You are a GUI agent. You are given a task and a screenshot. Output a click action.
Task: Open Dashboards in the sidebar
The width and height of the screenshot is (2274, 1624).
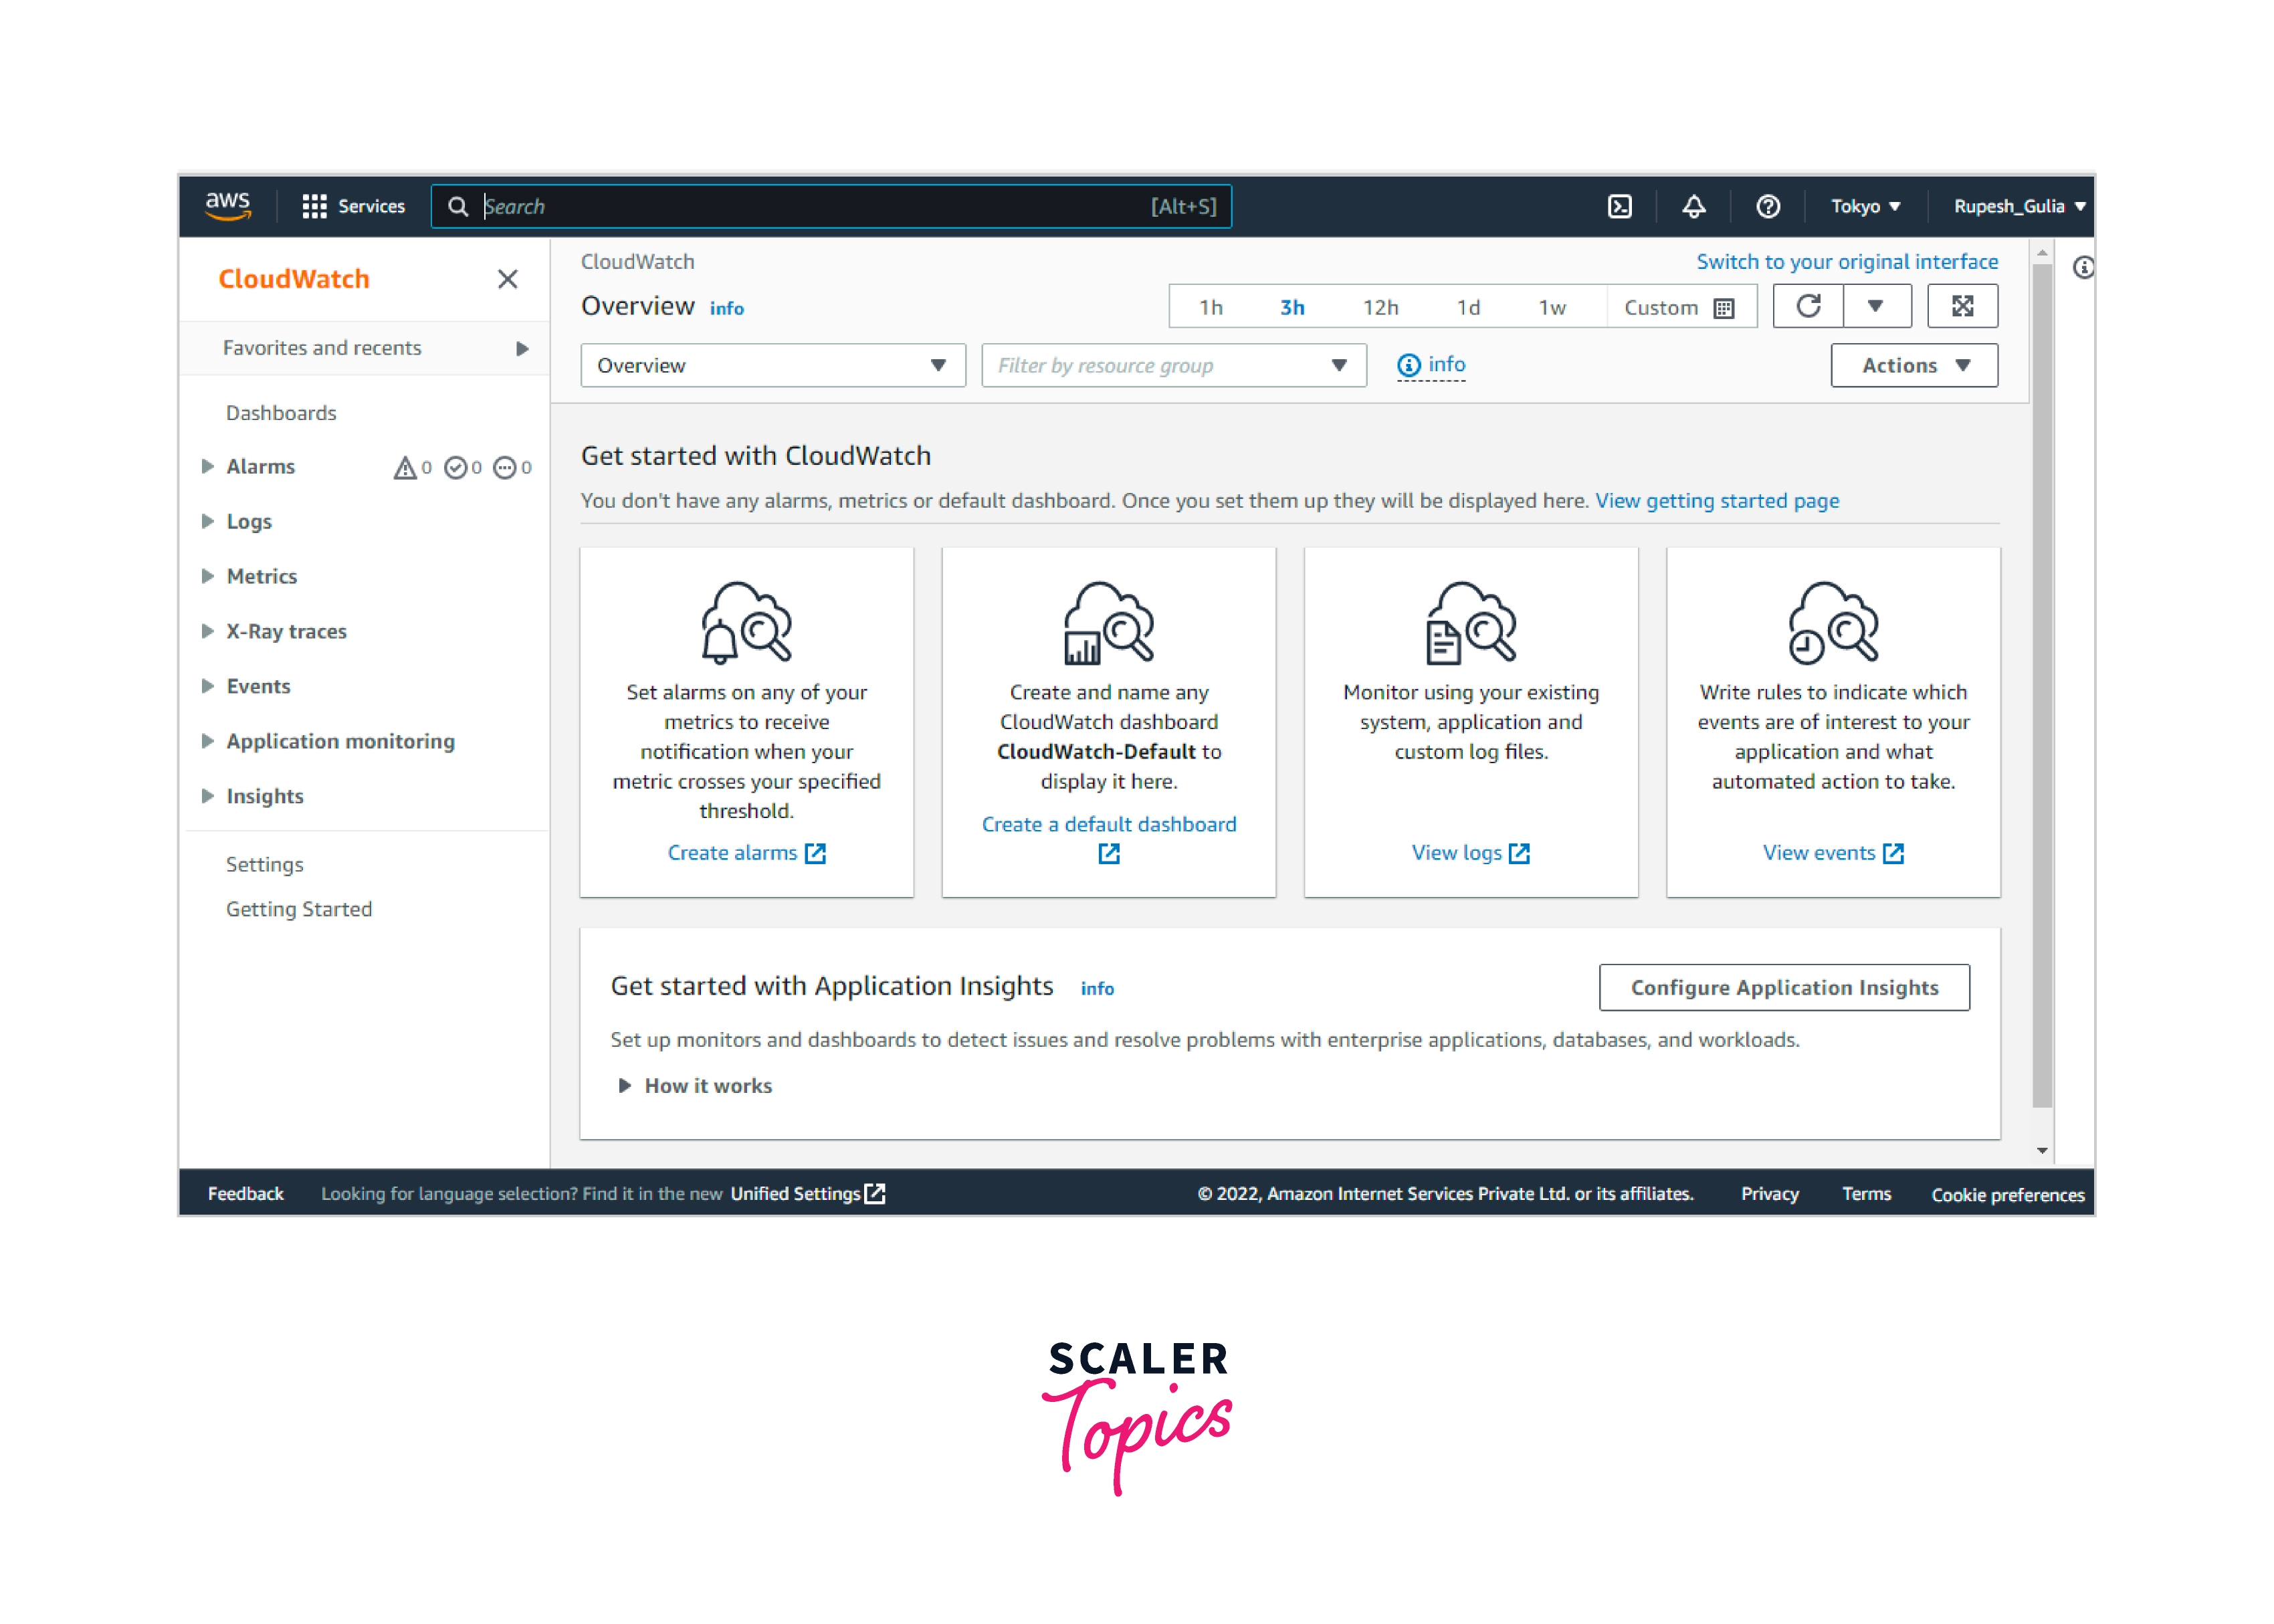coord(281,413)
